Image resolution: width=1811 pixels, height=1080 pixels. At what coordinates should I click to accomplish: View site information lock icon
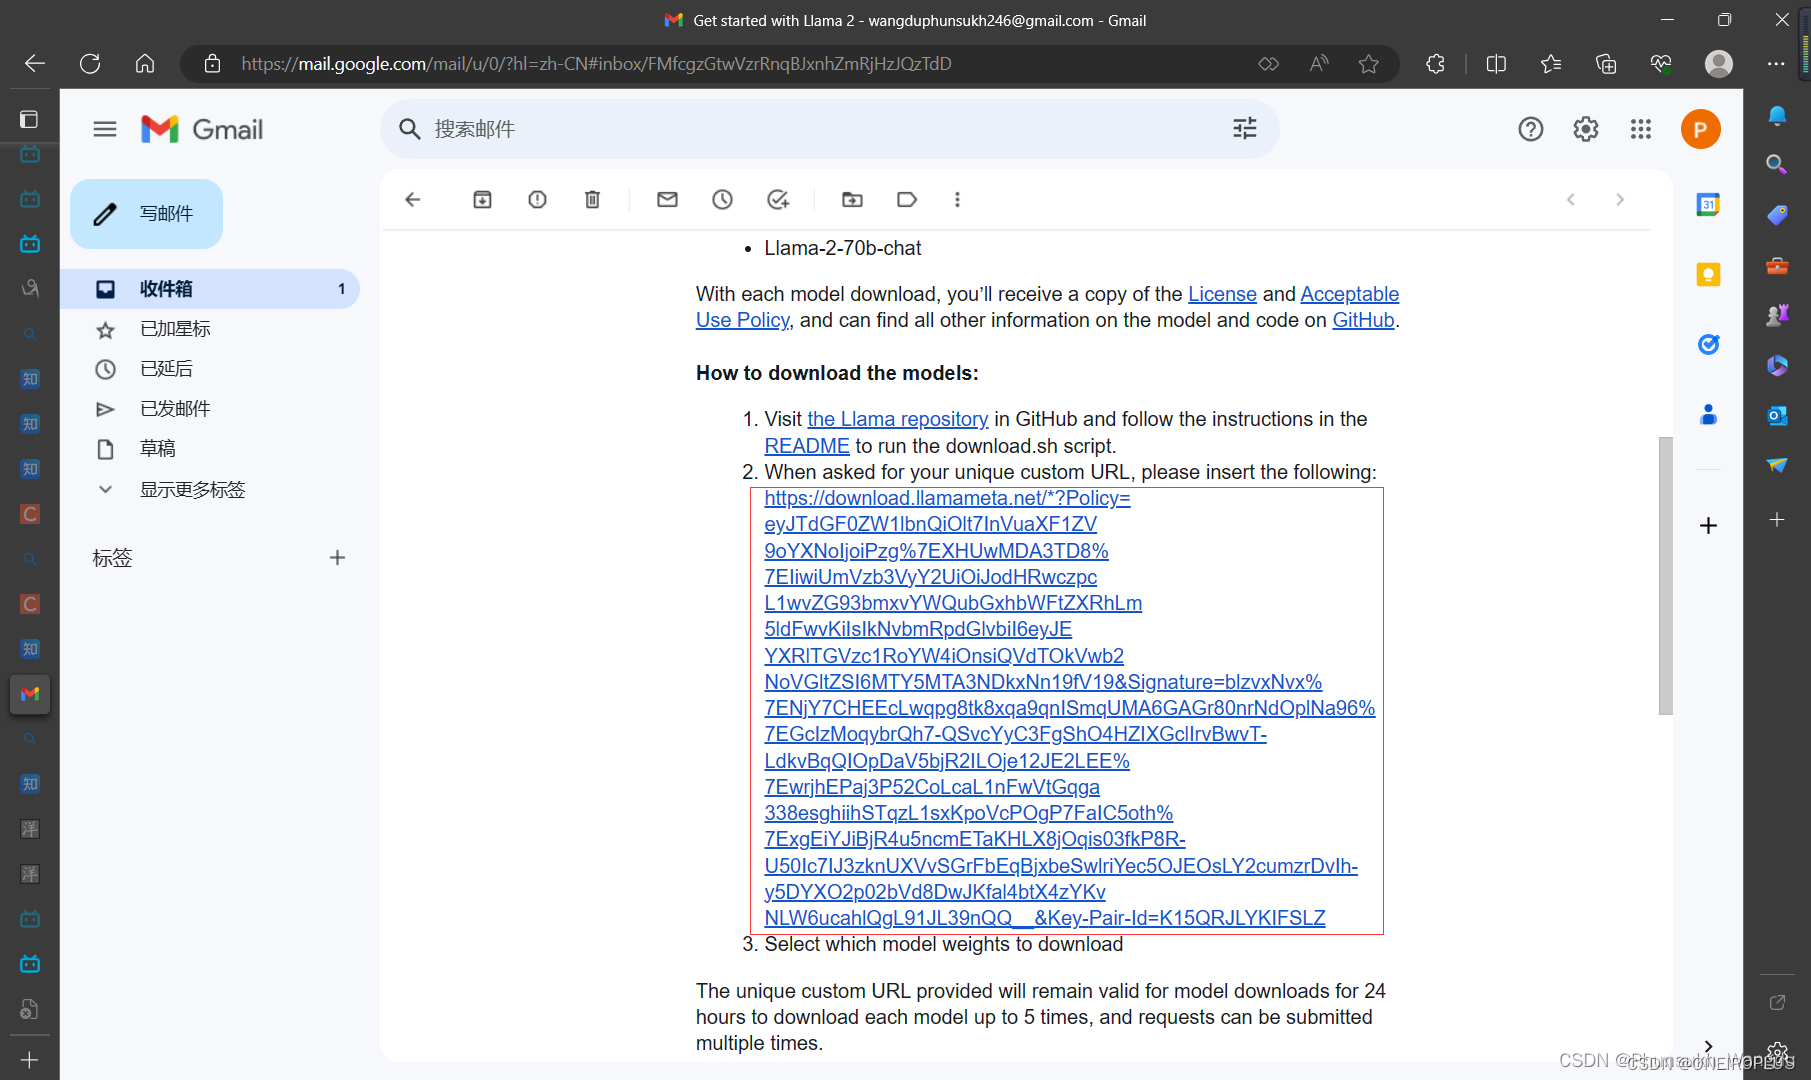coord(212,64)
